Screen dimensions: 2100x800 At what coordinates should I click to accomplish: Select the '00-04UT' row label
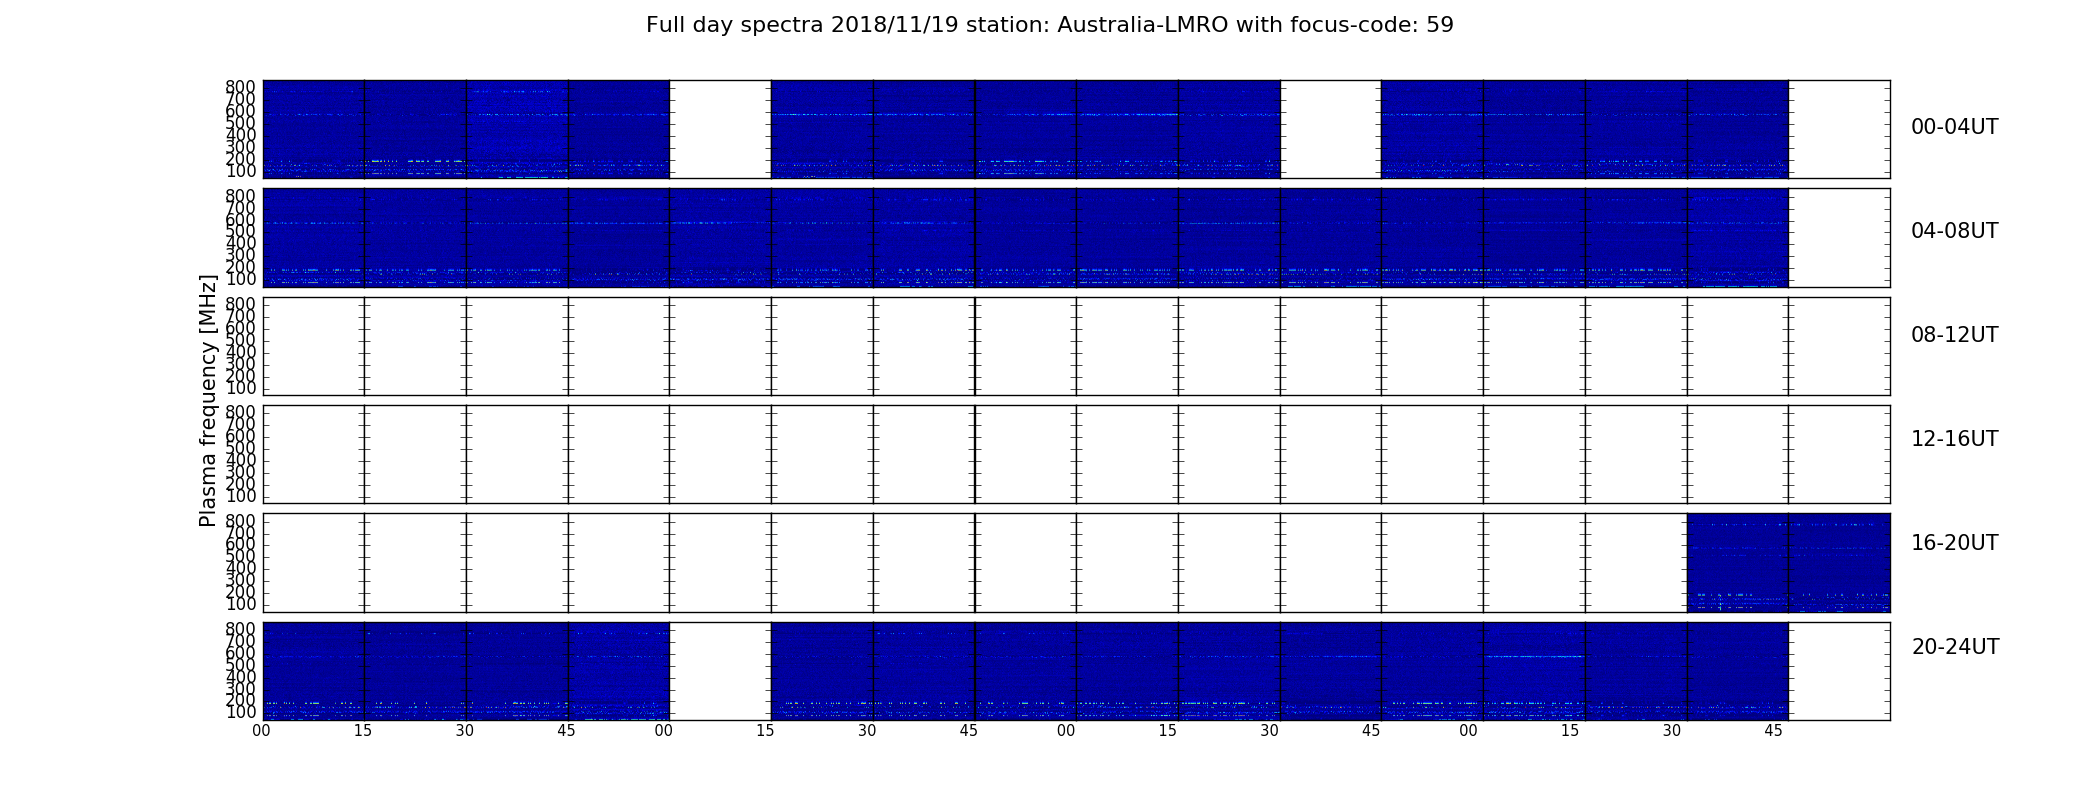click(1954, 127)
